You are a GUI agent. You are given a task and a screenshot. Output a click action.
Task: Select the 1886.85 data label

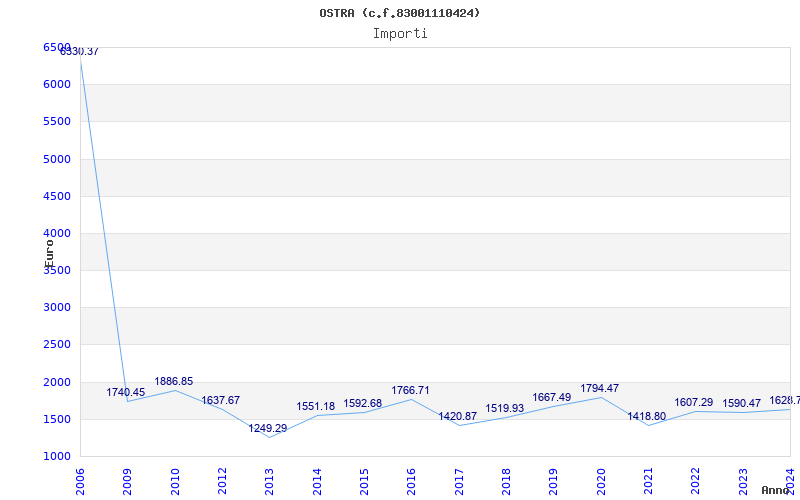click(x=173, y=381)
